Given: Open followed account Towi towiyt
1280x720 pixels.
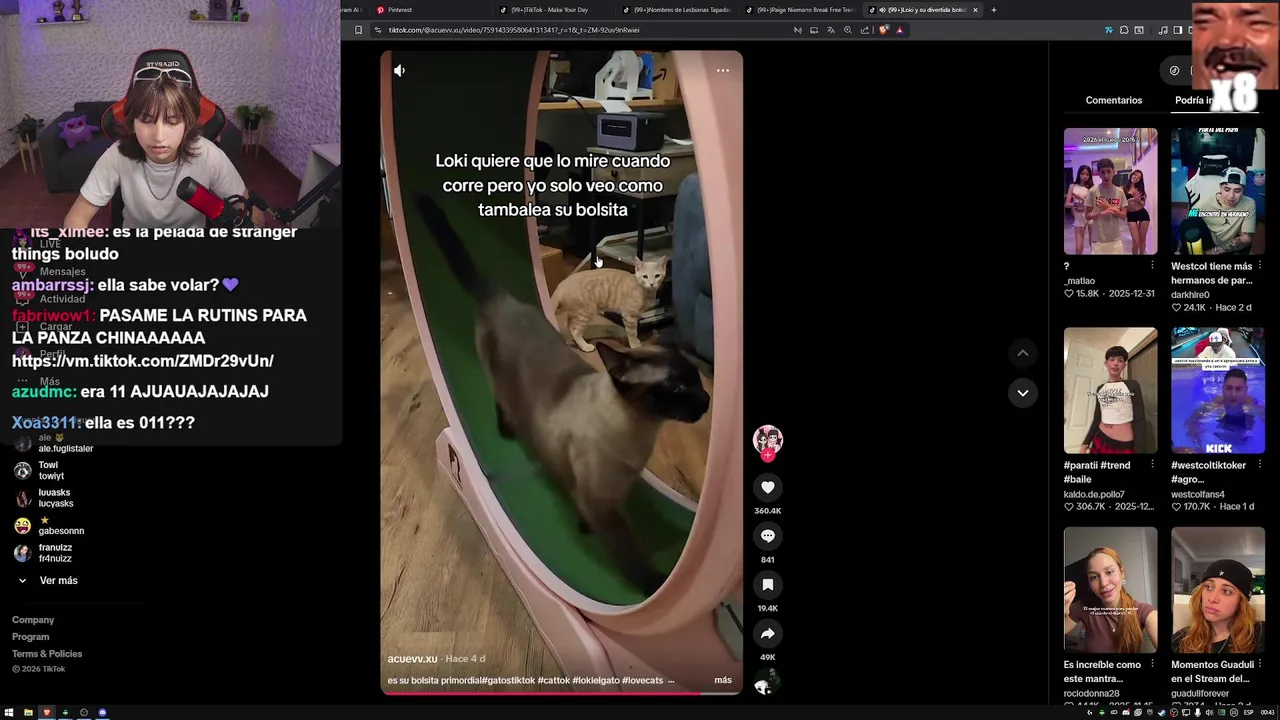Looking at the screenshot, I should pos(40,470).
